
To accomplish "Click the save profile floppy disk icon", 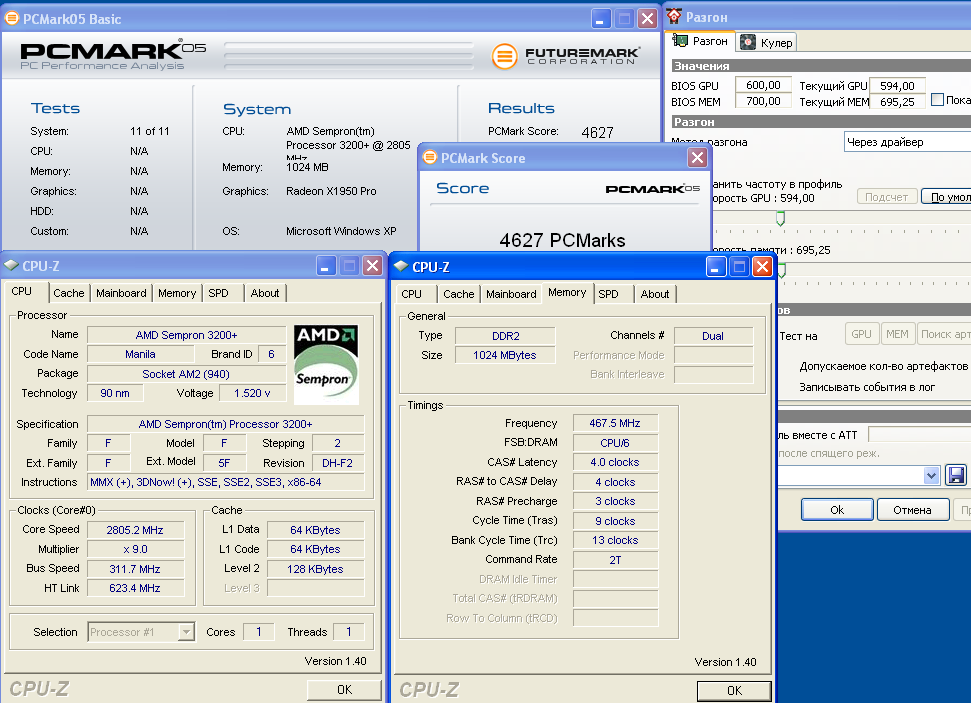I will (956, 475).
